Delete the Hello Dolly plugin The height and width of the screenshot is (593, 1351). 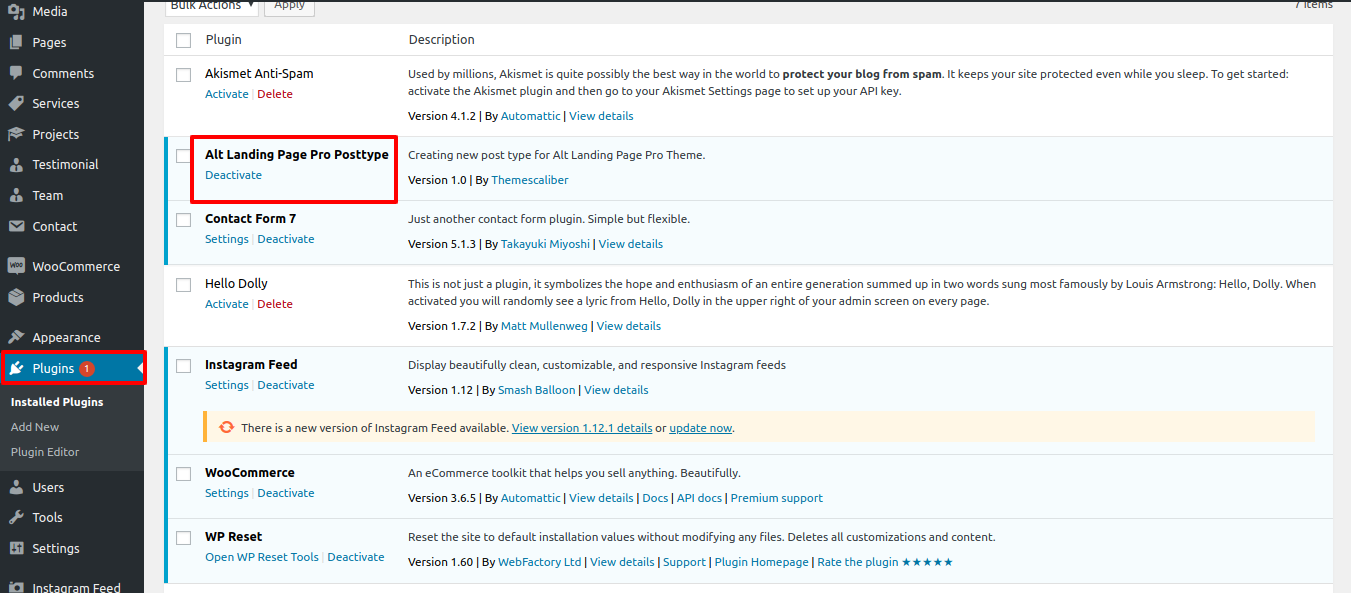(275, 304)
